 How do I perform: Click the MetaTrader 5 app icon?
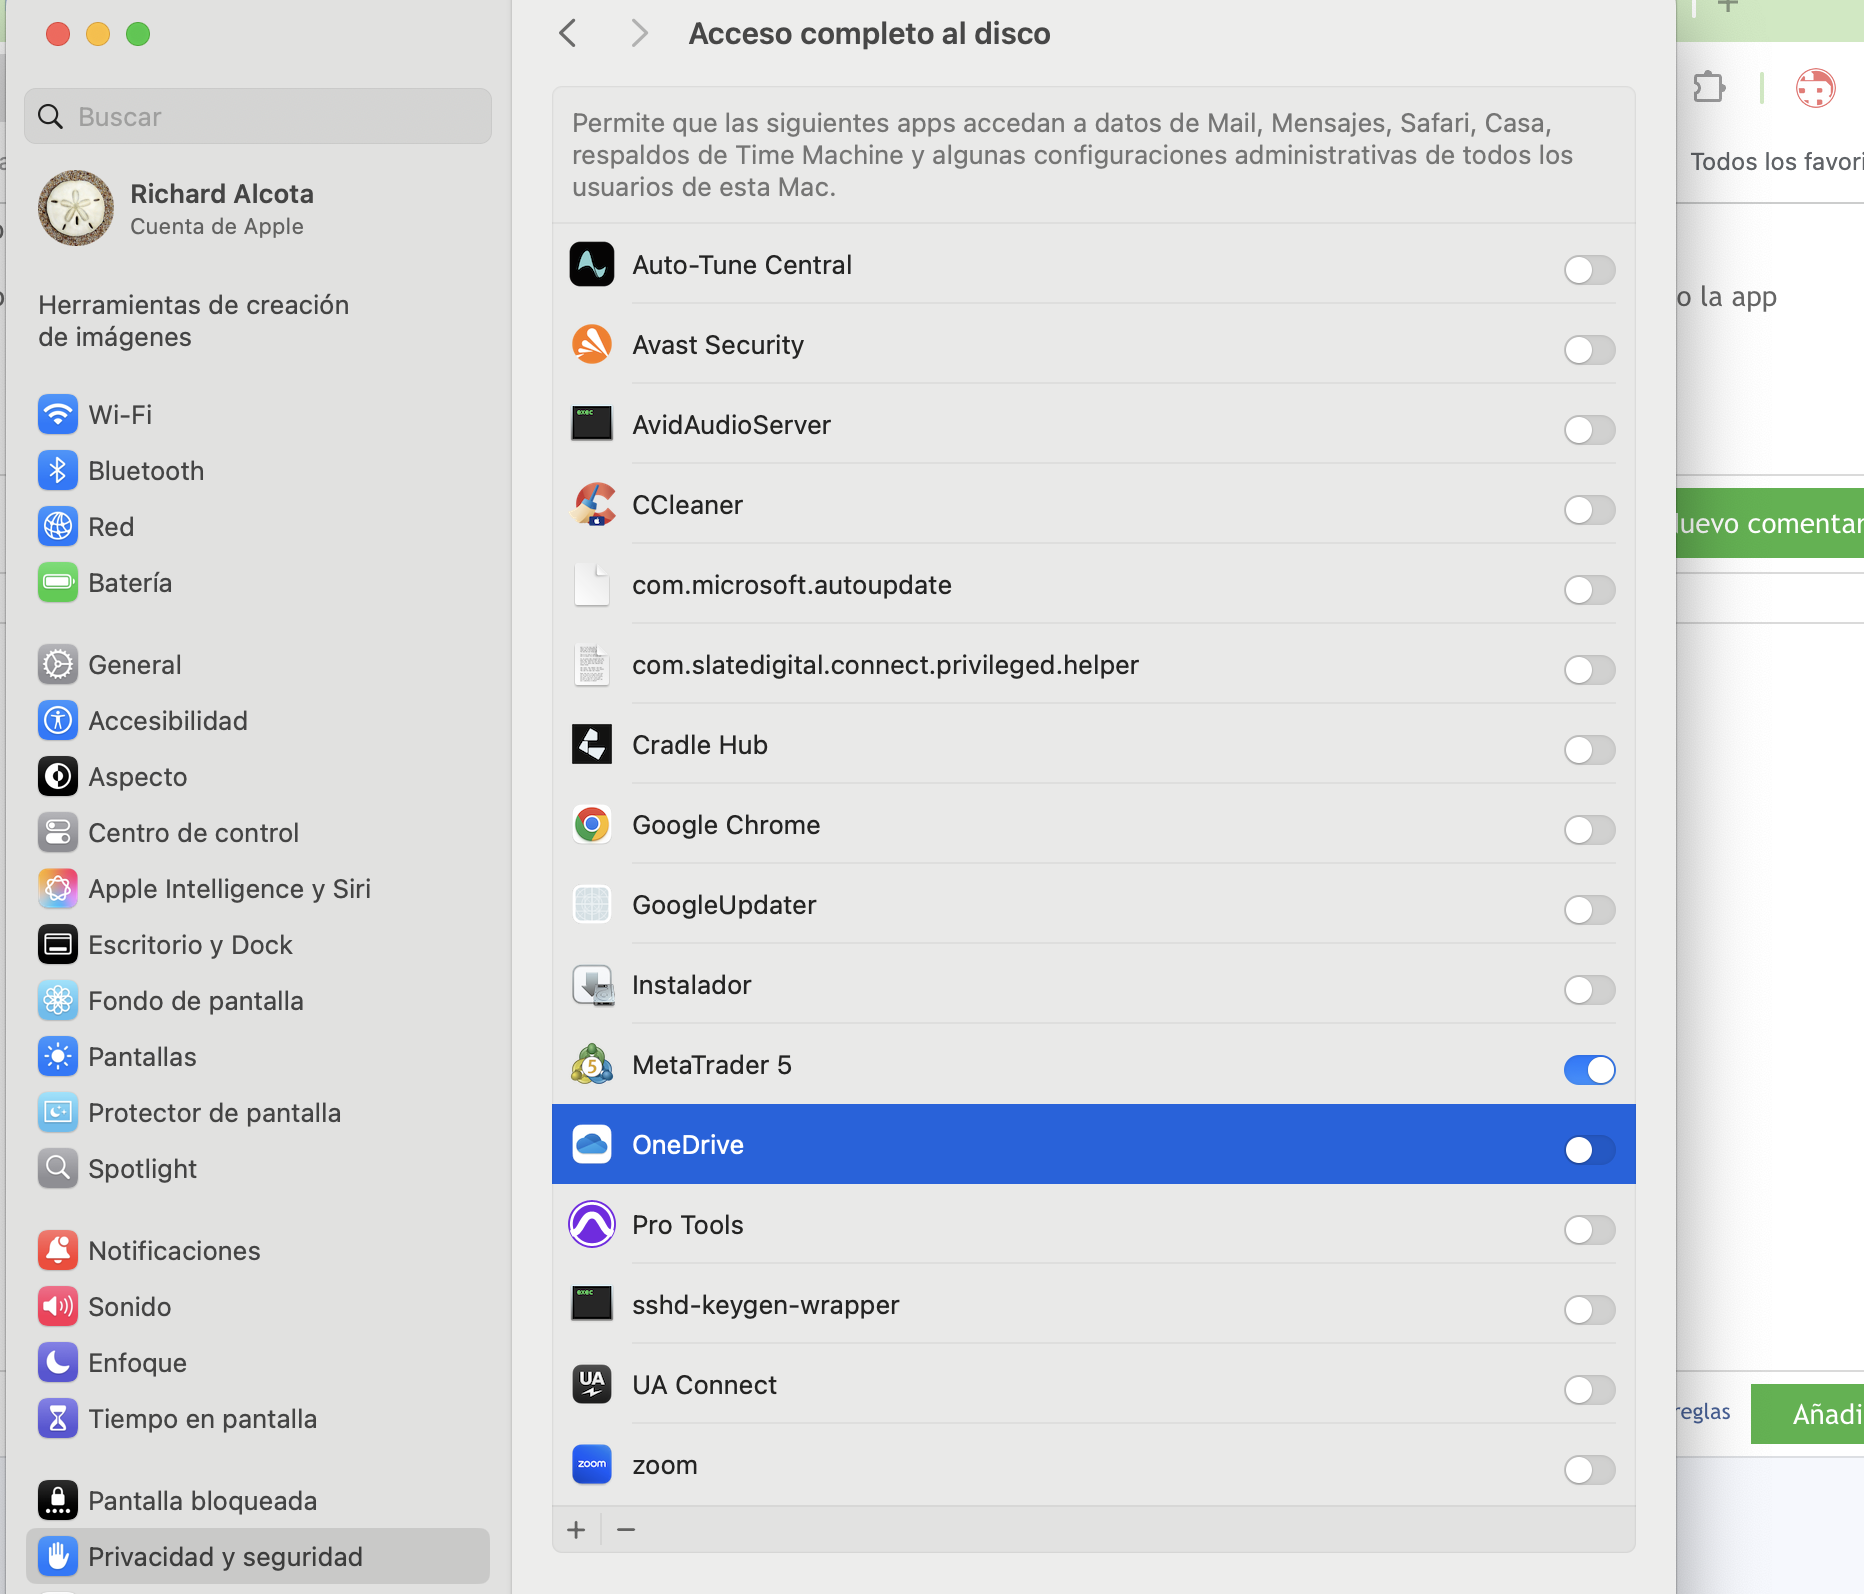592,1065
